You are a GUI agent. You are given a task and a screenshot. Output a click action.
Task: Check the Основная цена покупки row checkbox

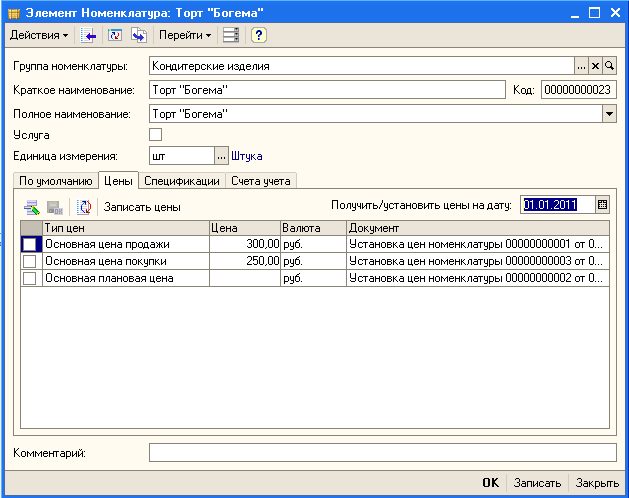[x=30, y=261]
